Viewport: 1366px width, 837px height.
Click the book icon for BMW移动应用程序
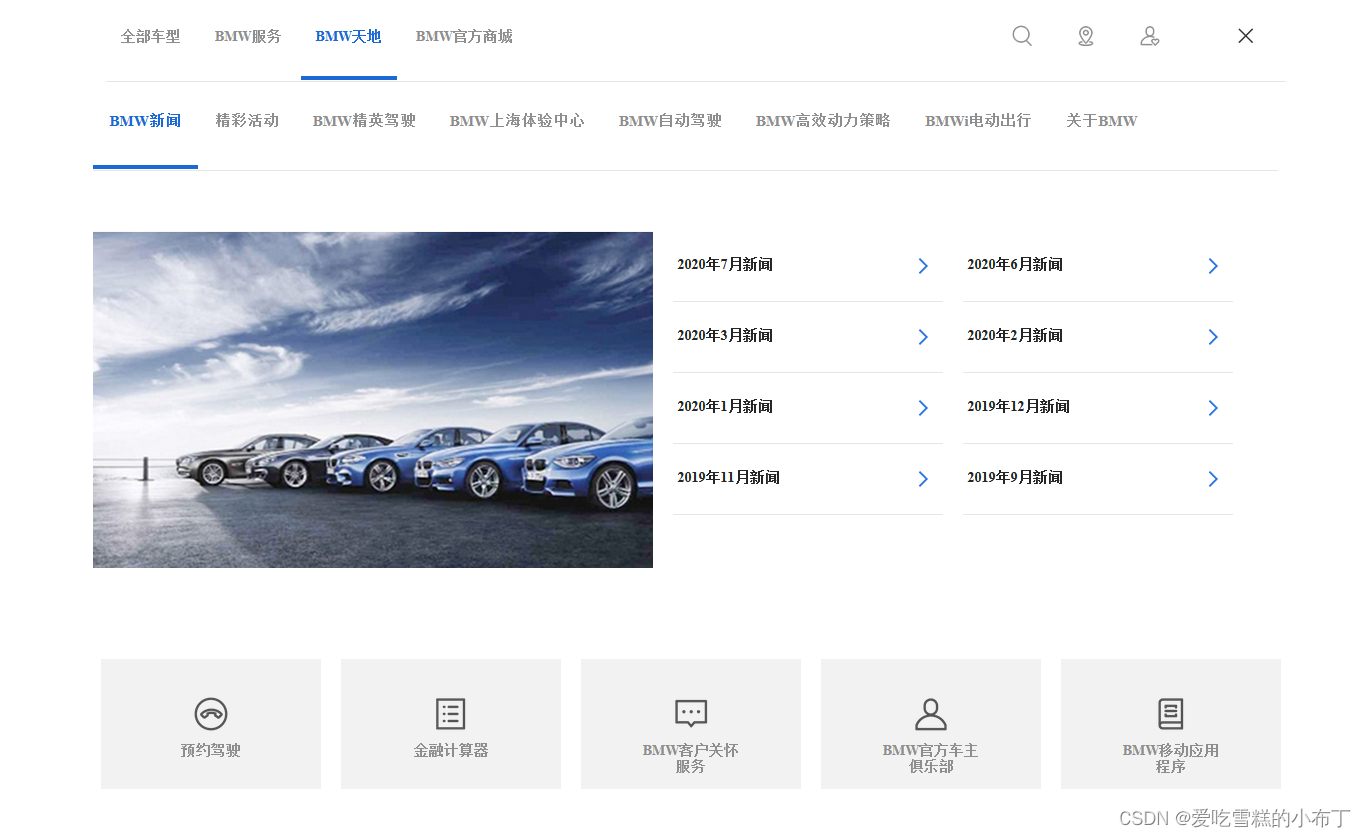(x=1171, y=714)
